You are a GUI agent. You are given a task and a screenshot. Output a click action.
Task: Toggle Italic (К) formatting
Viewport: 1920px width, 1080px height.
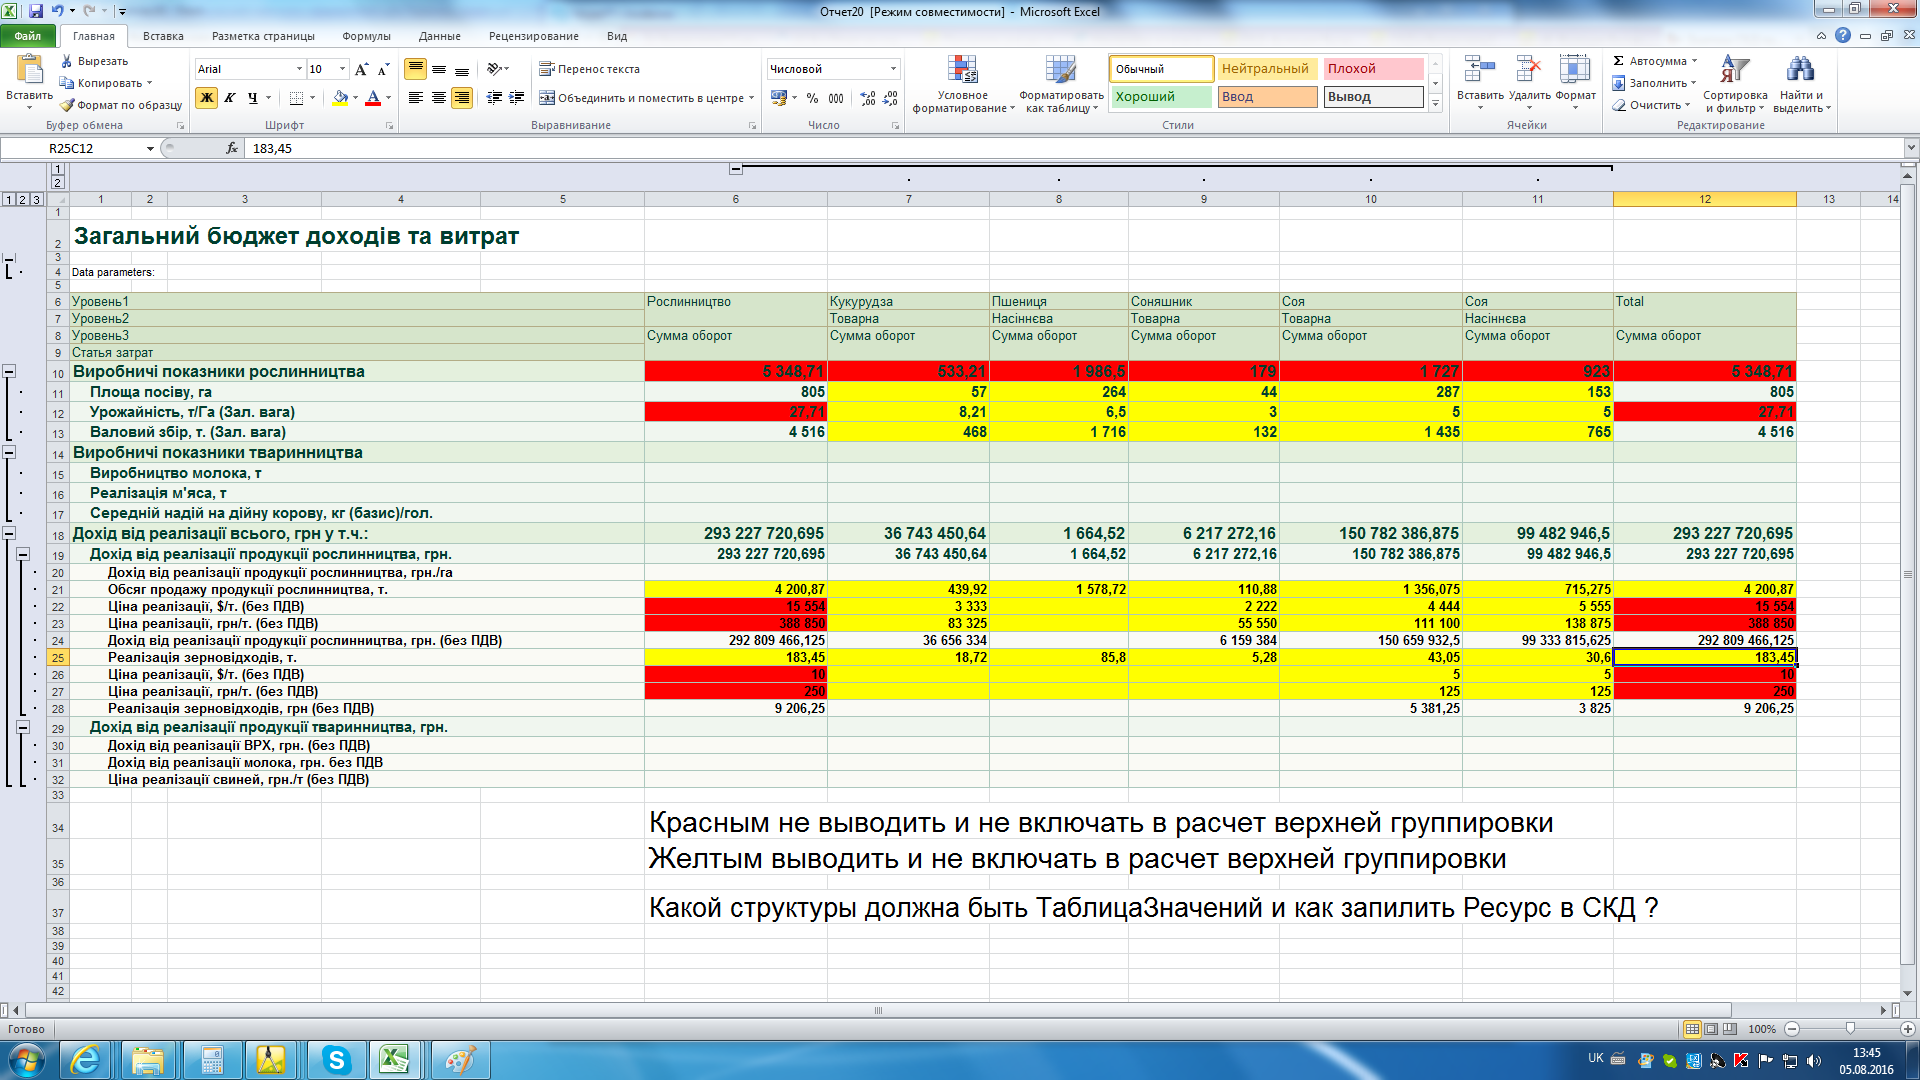(230, 98)
